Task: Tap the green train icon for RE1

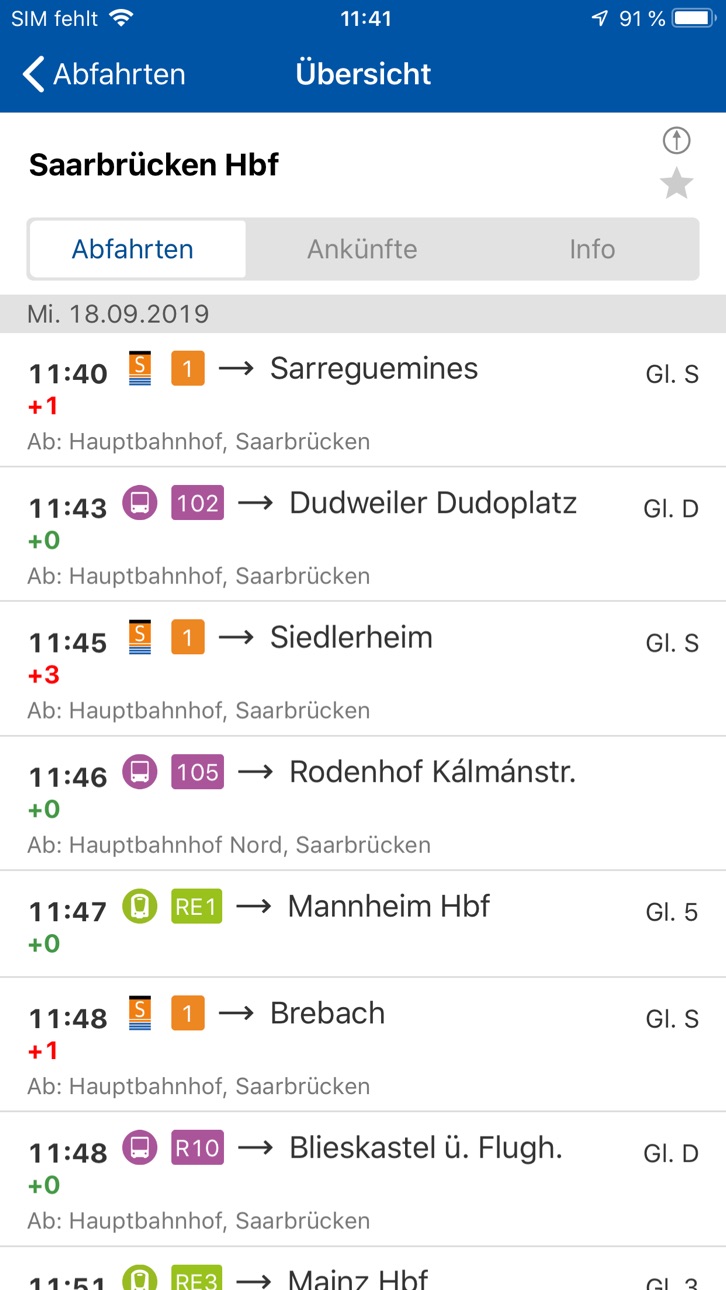Action: (x=140, y=906)
